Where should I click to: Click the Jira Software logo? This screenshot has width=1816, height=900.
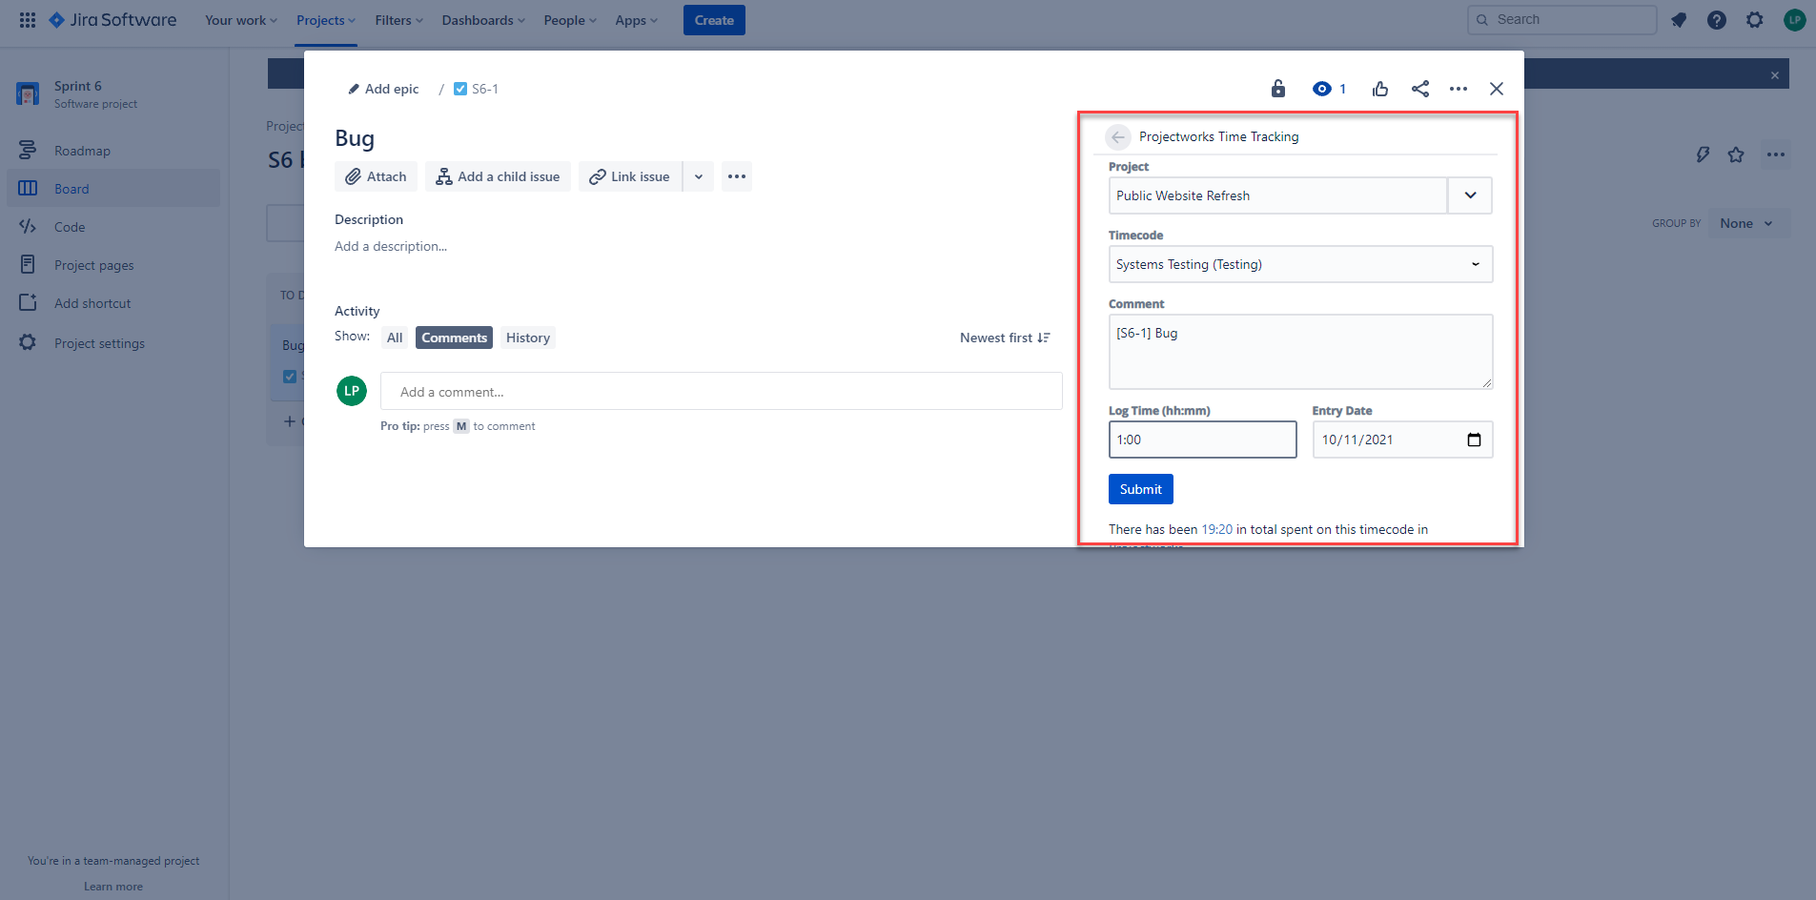(x=113, y=20)
